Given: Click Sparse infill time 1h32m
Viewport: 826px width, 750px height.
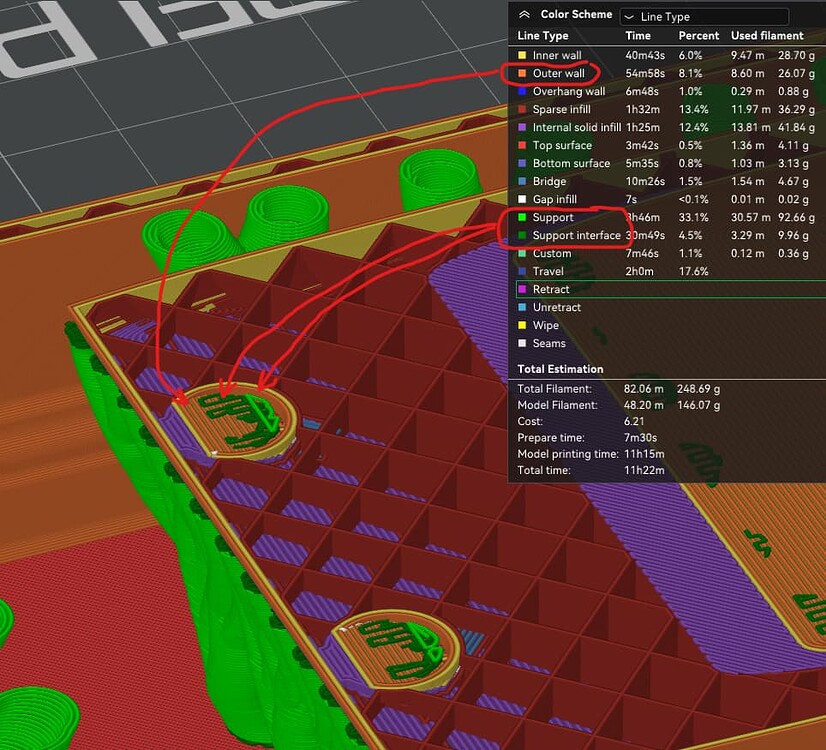Looking at the screenshot, I should click(x=643, y=110).
